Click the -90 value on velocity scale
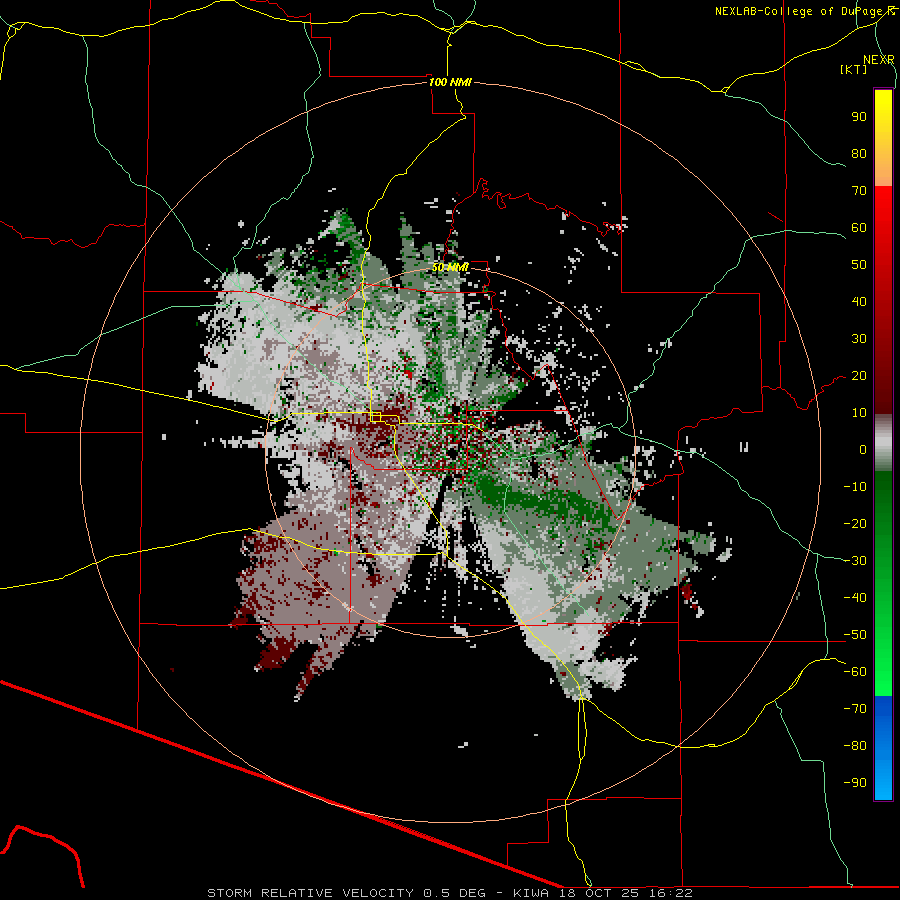 (855, 783)
